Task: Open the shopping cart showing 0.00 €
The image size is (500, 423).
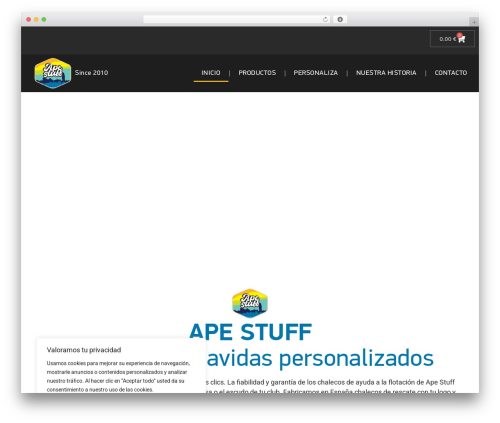Action: [x=452, y=39]
